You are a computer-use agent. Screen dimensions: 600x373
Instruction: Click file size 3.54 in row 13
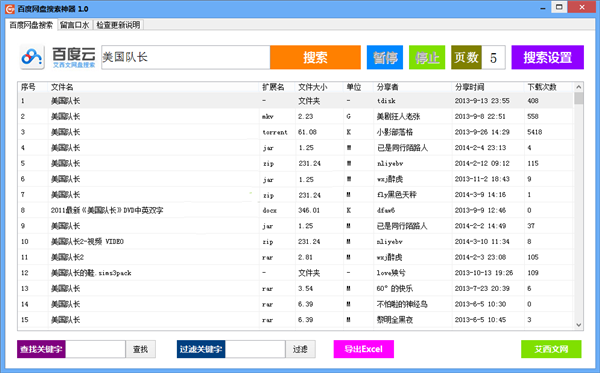(x=305, y=288)
